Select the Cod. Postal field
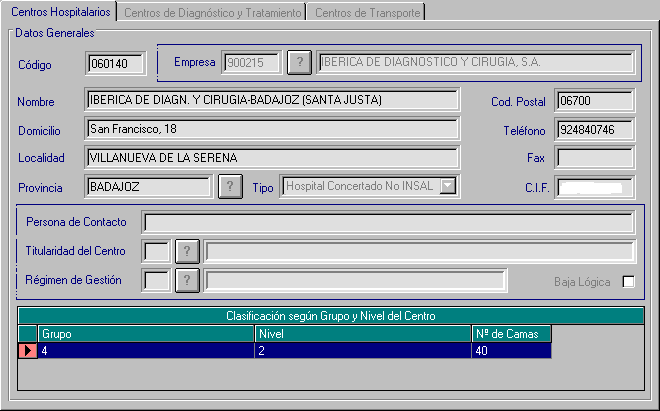 [x=595, y=101]
